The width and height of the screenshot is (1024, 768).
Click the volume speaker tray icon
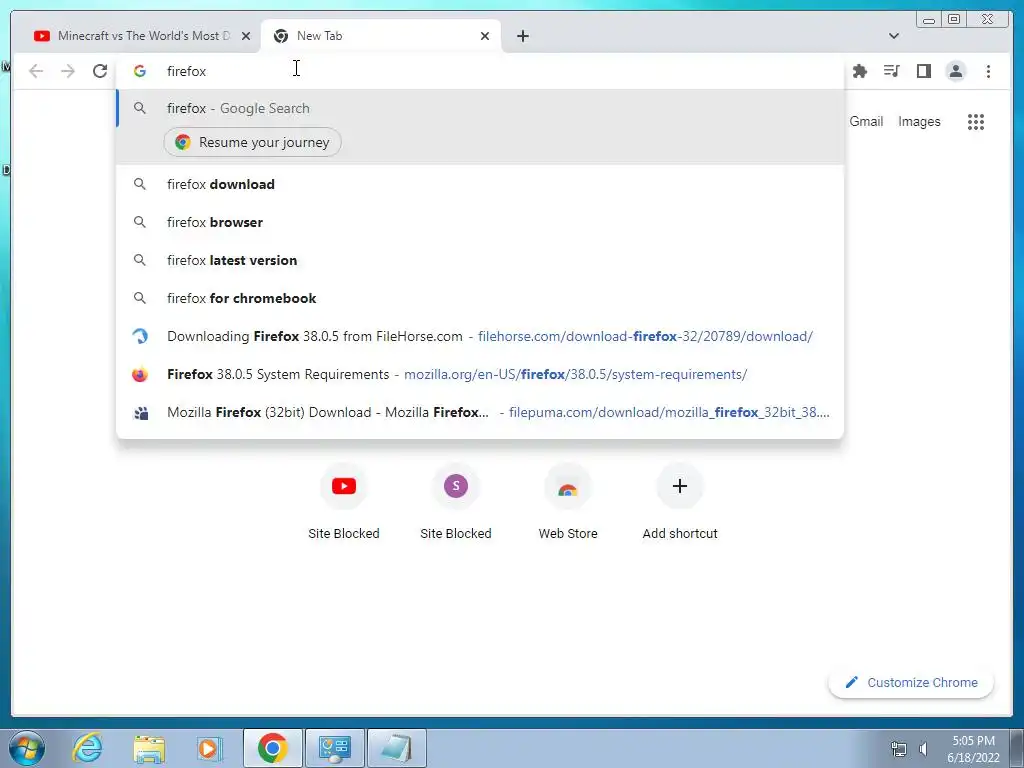pos(923,748)
